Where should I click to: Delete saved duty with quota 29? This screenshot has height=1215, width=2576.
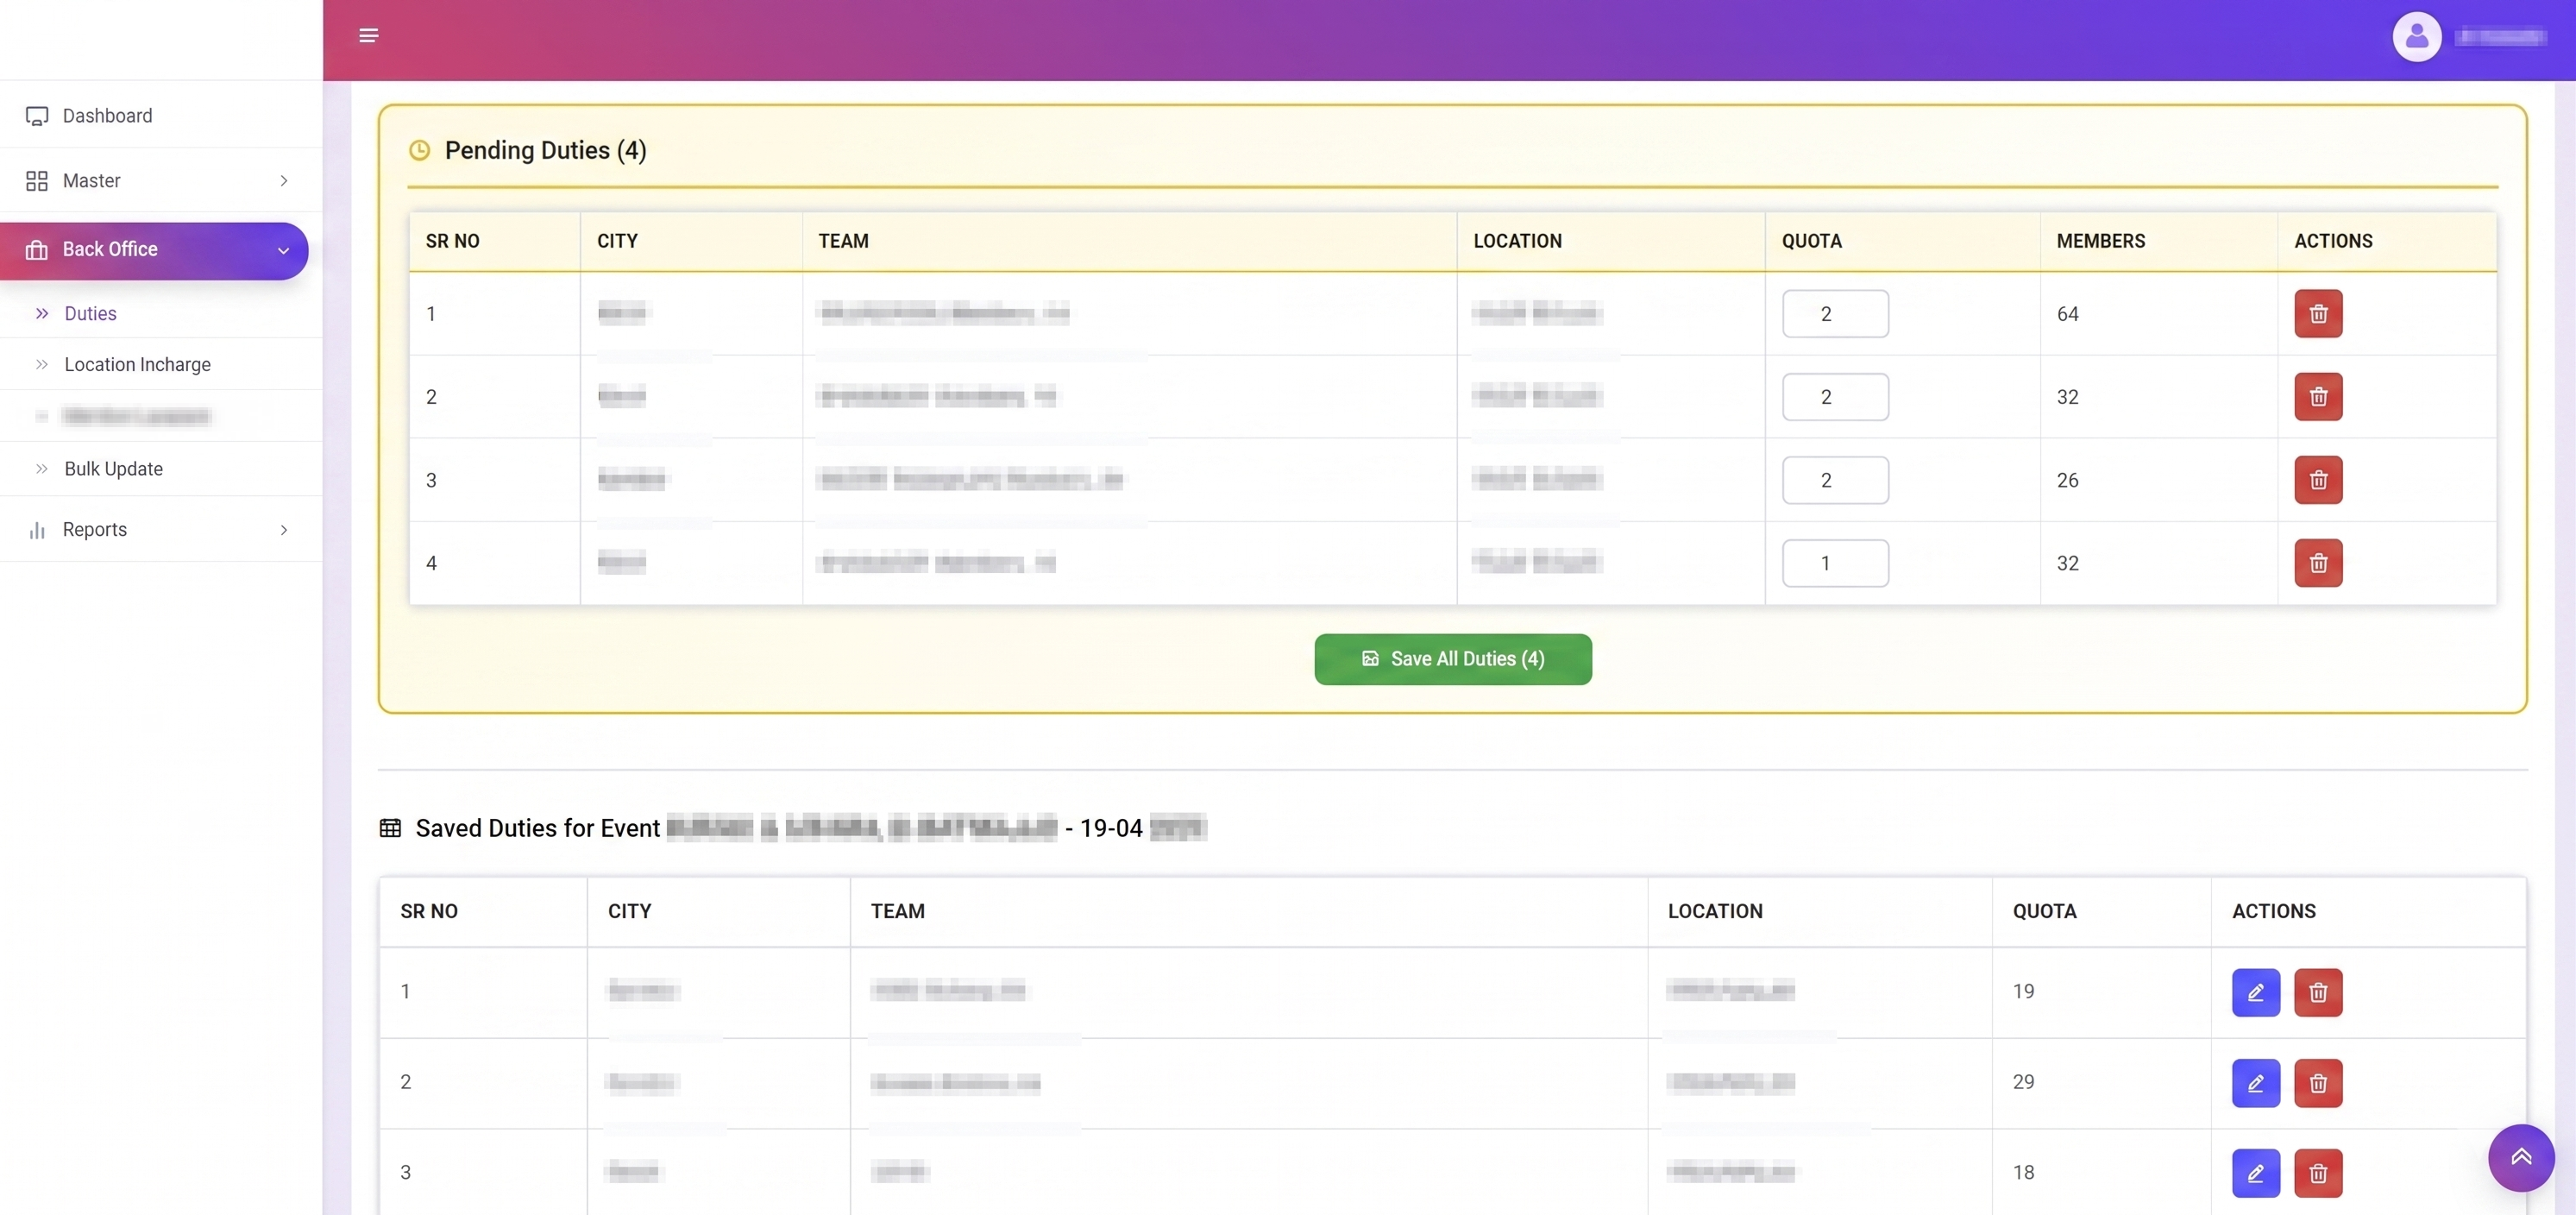pos(2318,1083)
